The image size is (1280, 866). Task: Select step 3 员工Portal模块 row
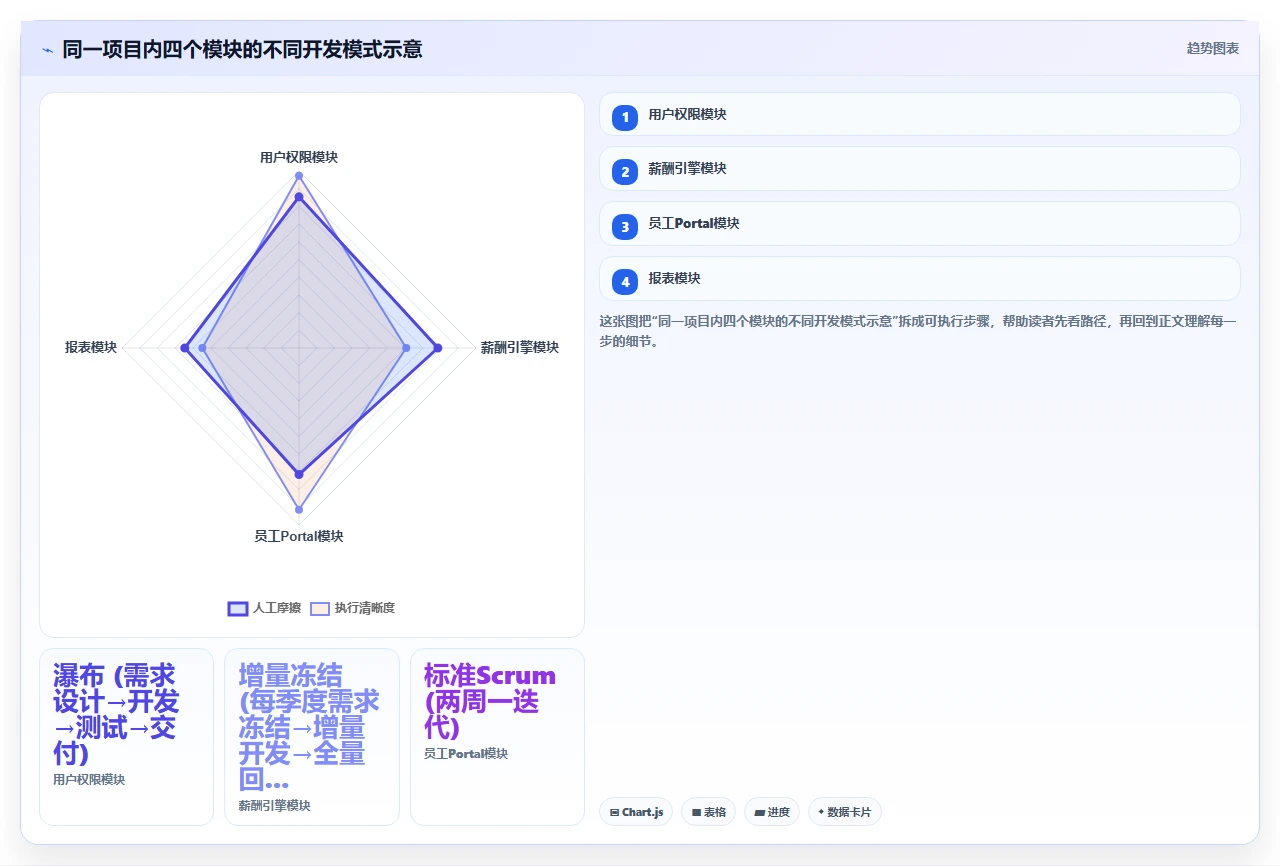coord(919,224)
